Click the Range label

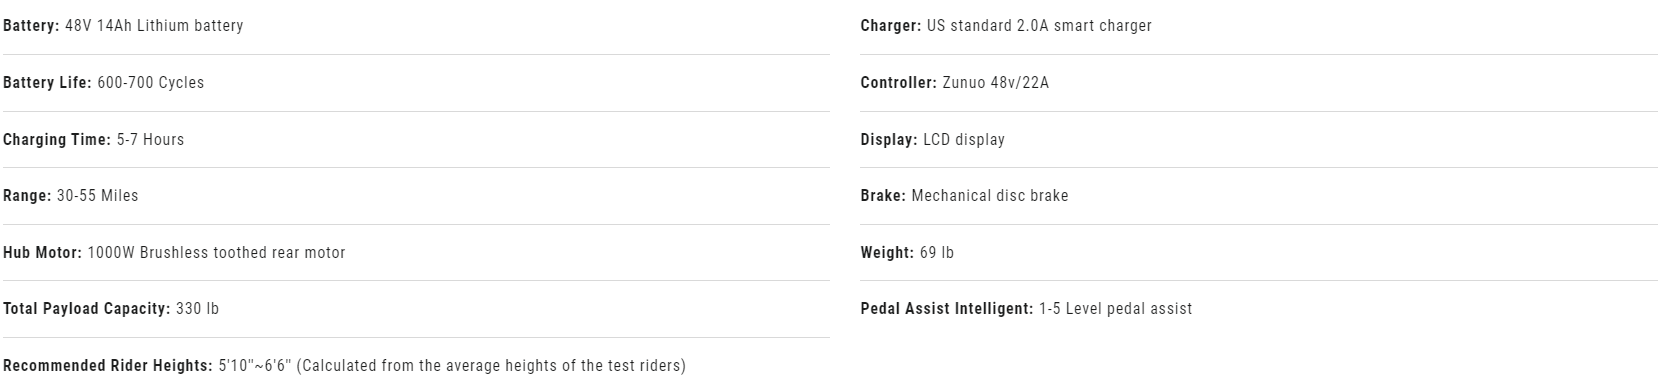pyautogui.click(x=27, y=196)
